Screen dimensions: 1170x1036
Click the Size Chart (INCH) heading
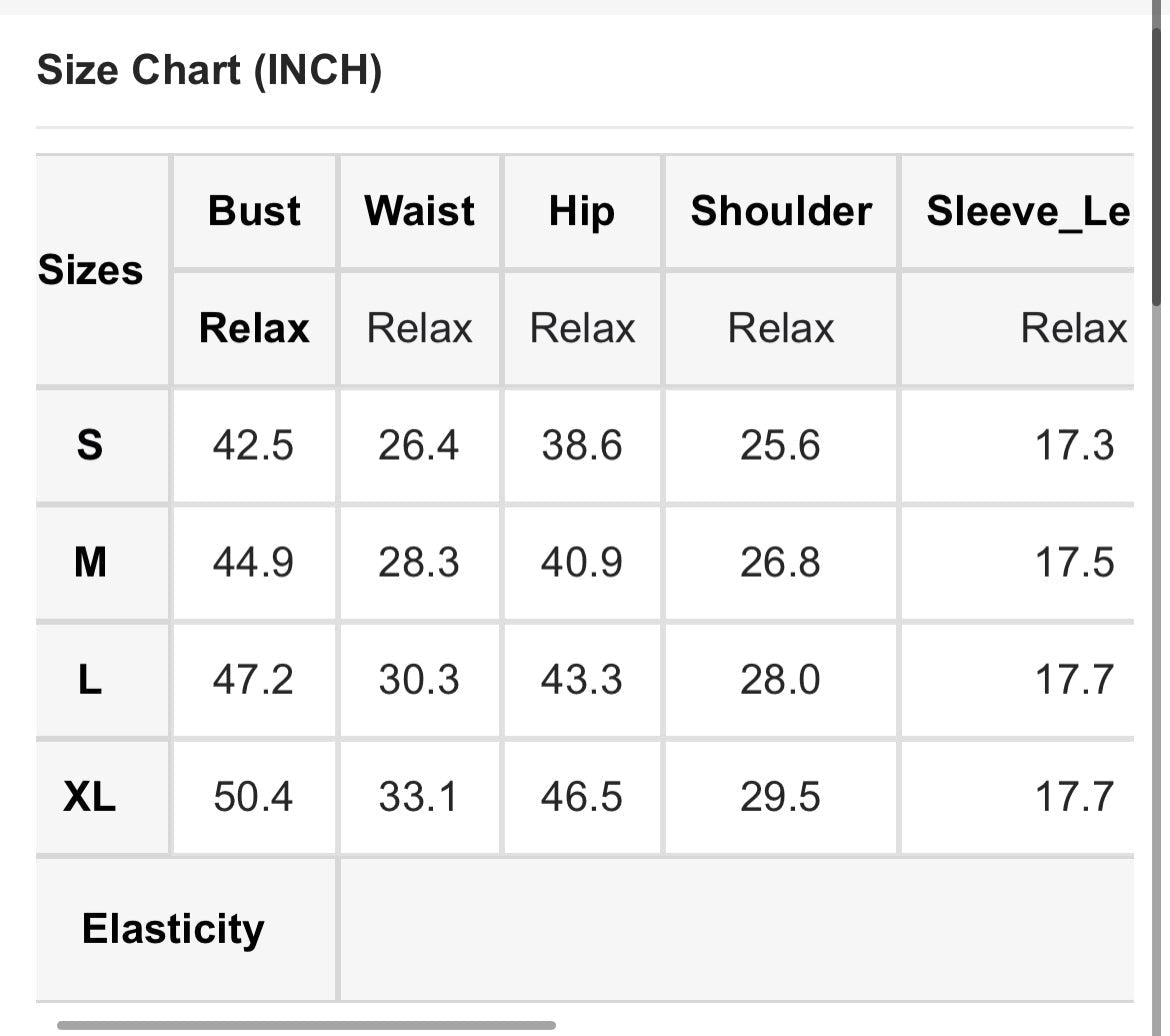pyautogui.click(x=209, y=71)
